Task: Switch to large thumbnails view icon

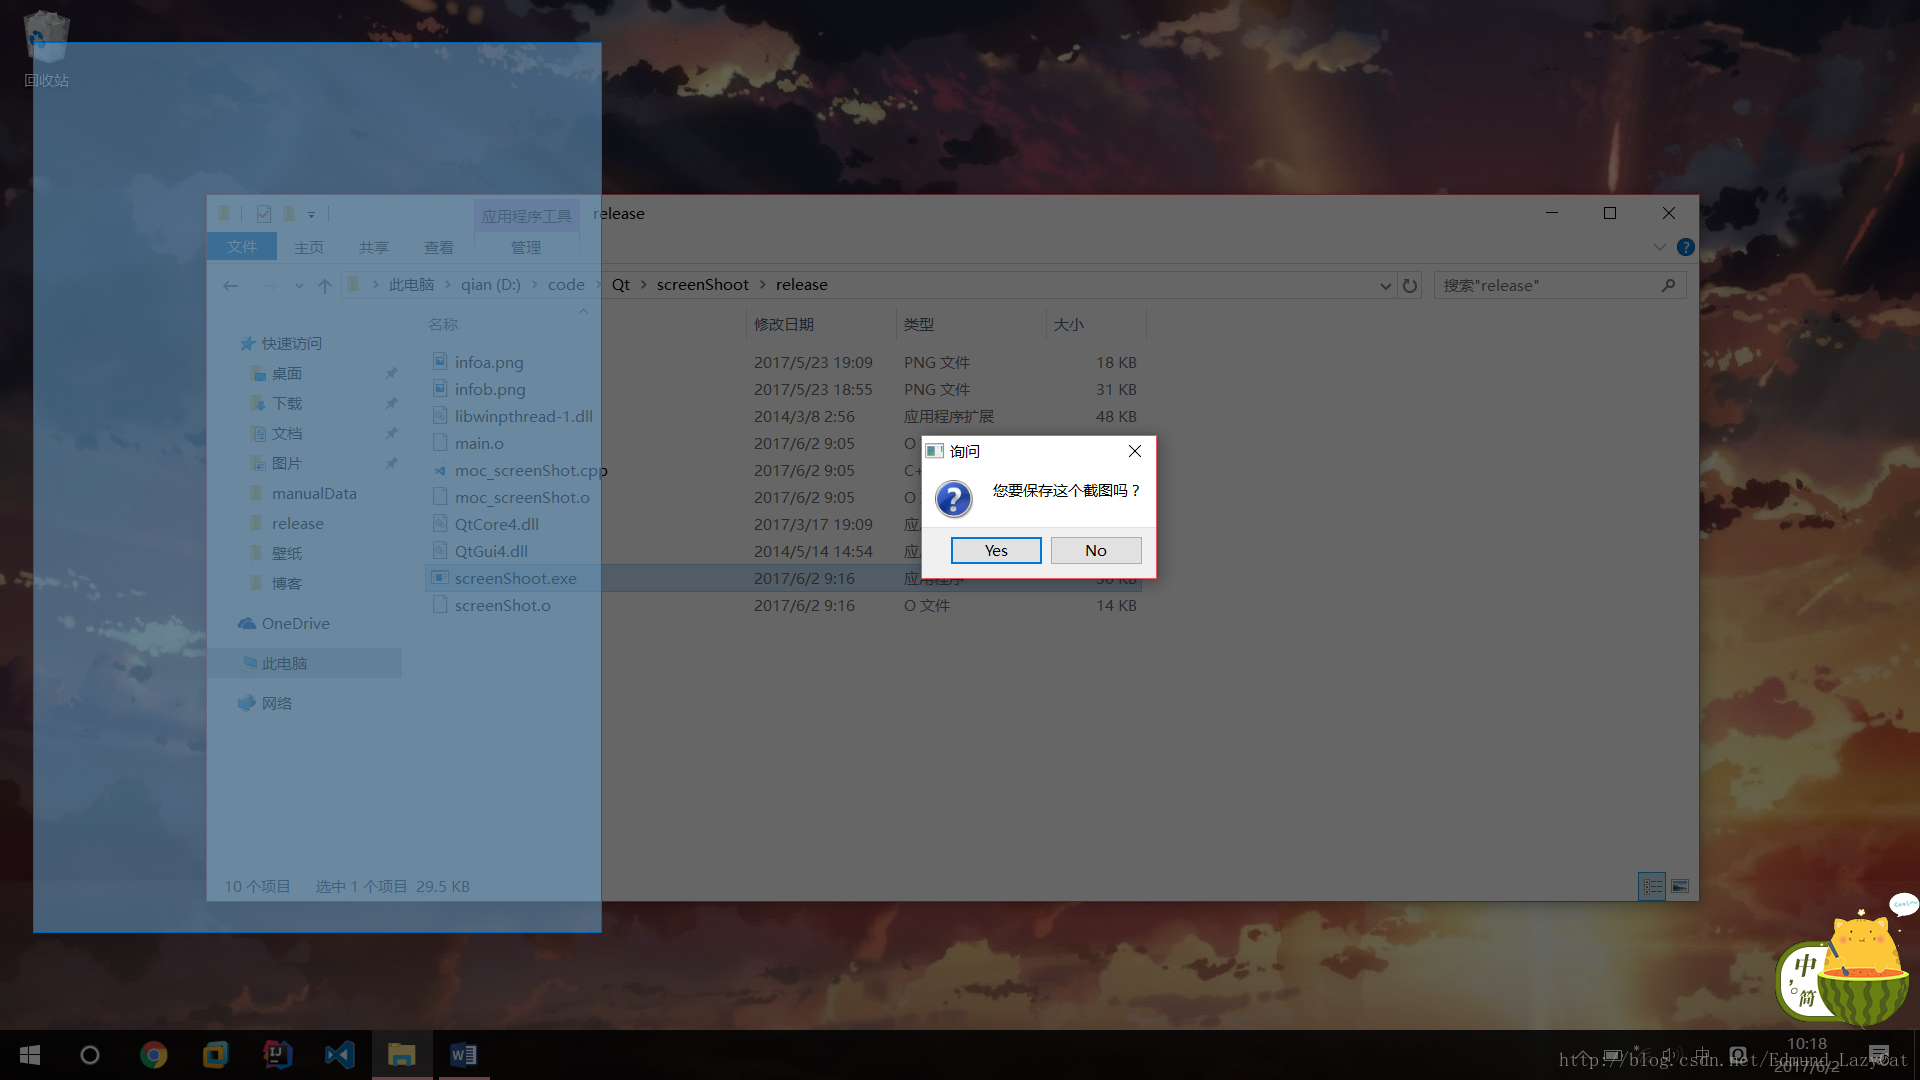Action: click(1680, 887)
